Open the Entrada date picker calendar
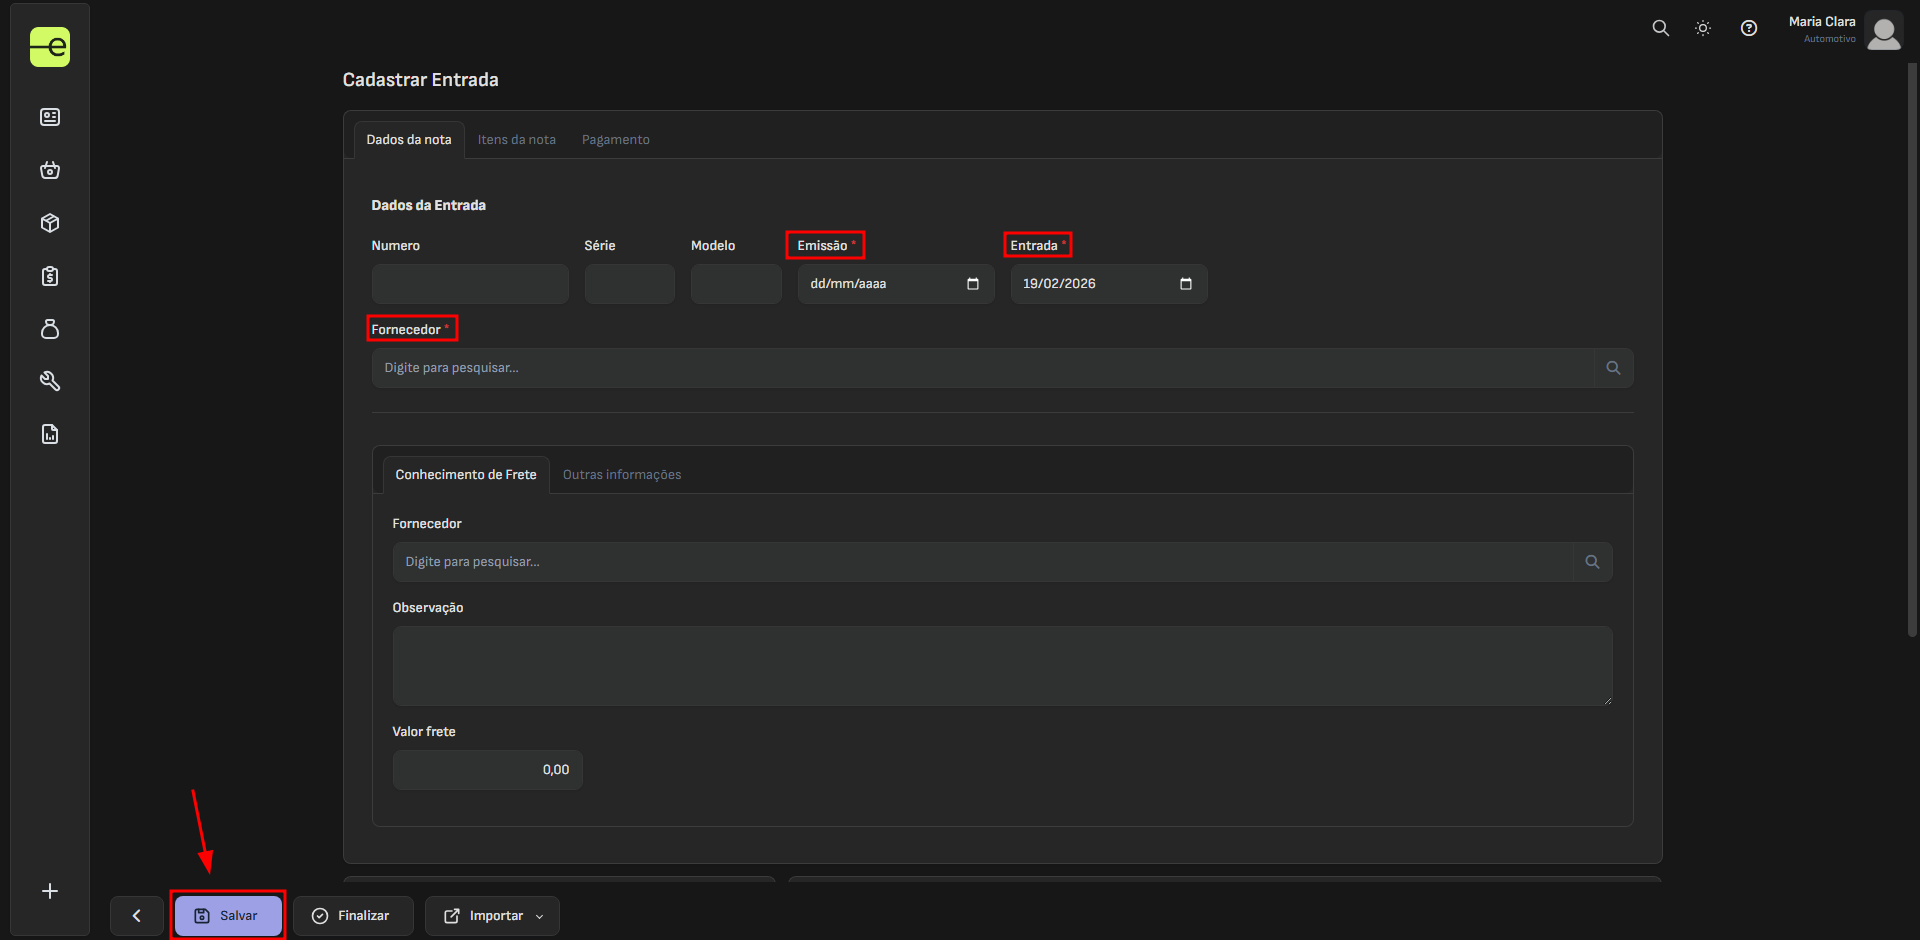 (1186, 284)
